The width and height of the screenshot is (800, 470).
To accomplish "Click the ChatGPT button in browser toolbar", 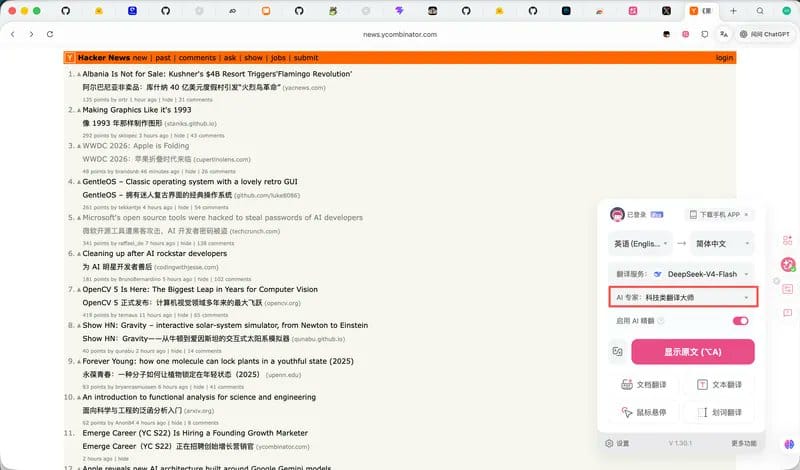I will 764,34.
